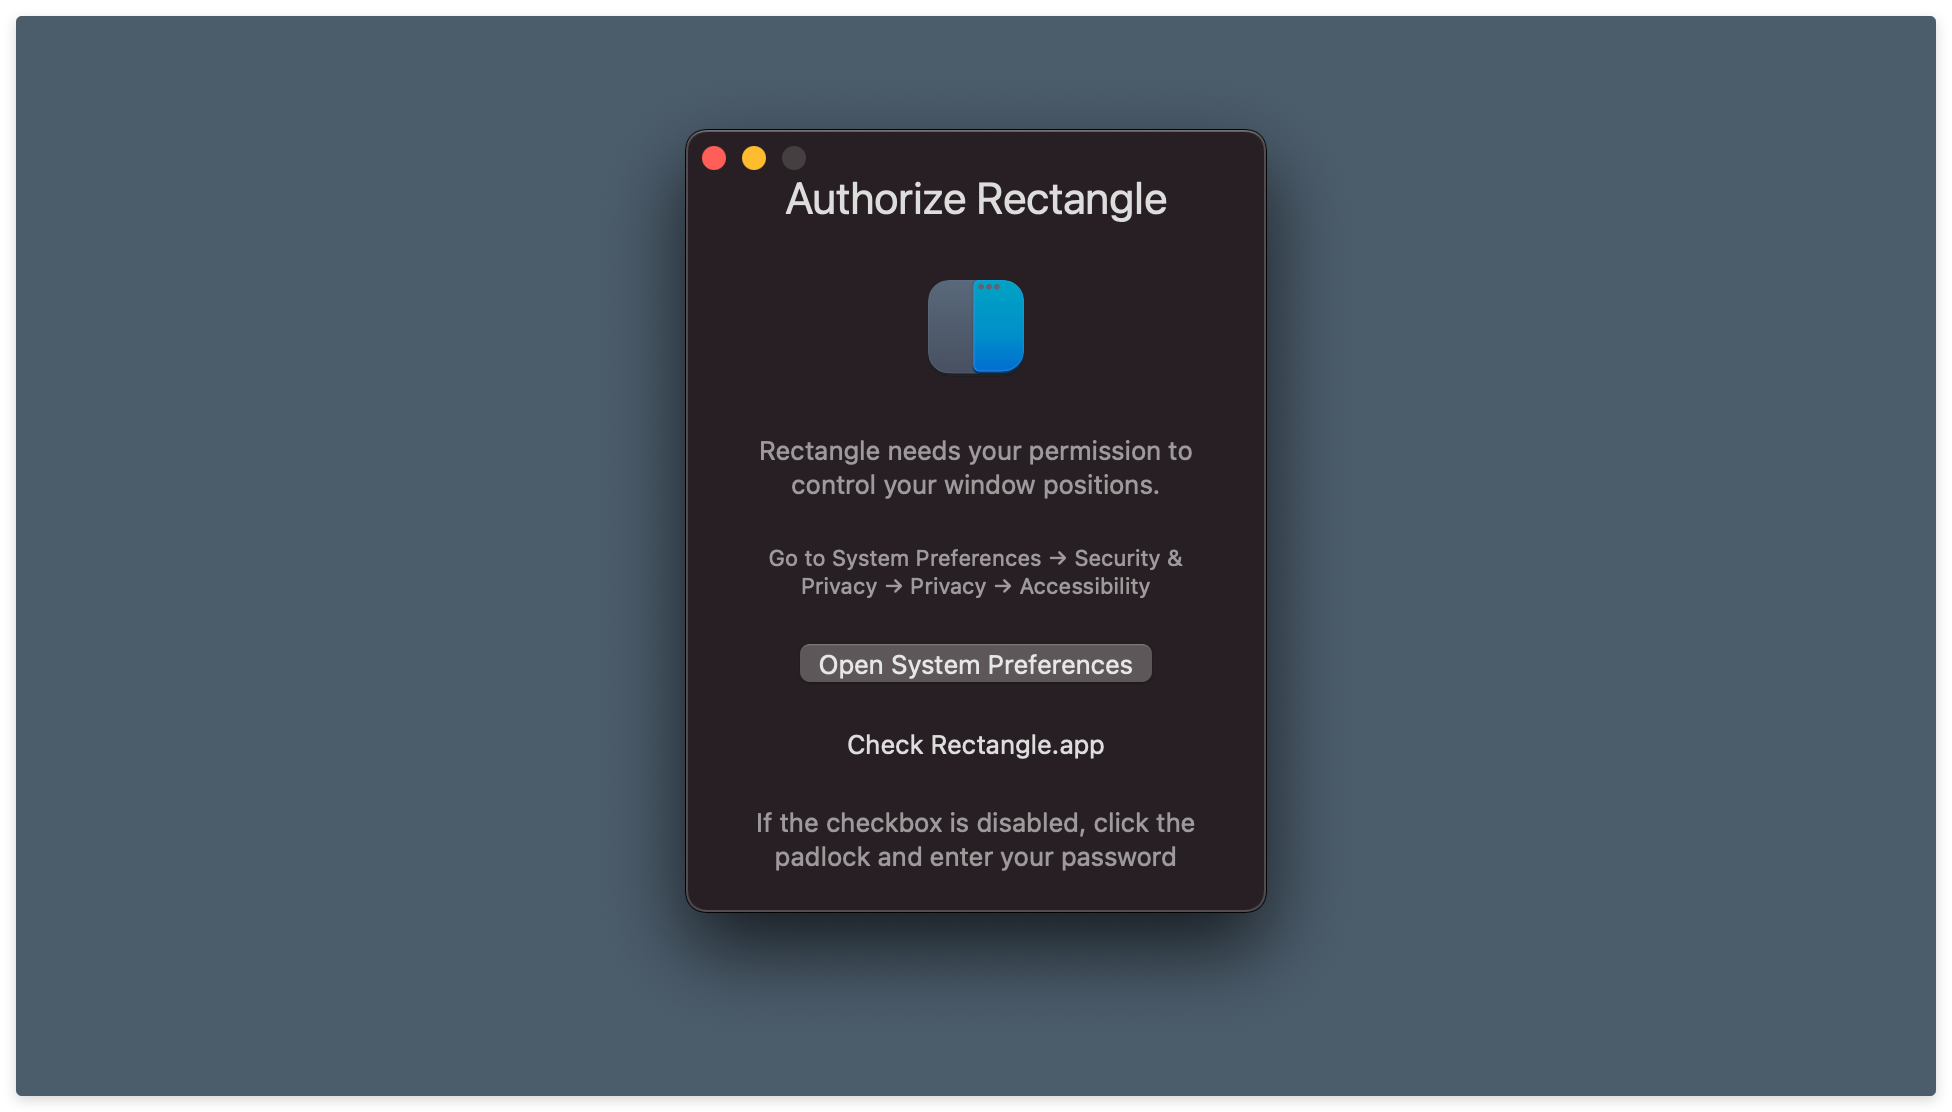
Task: Click the three dots on the Rectangle logo
Action: 989,288
